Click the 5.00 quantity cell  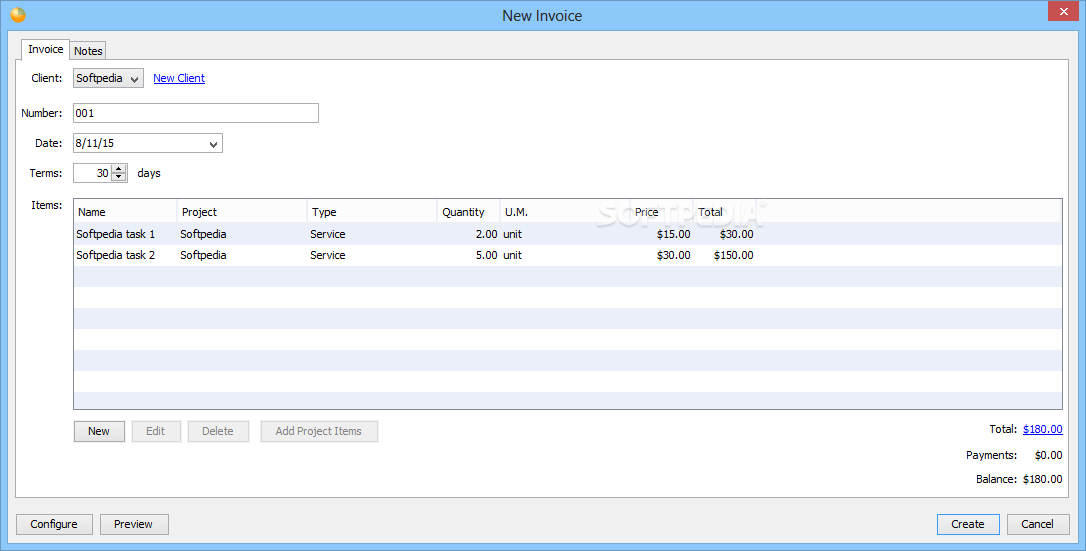coord(486,255)
